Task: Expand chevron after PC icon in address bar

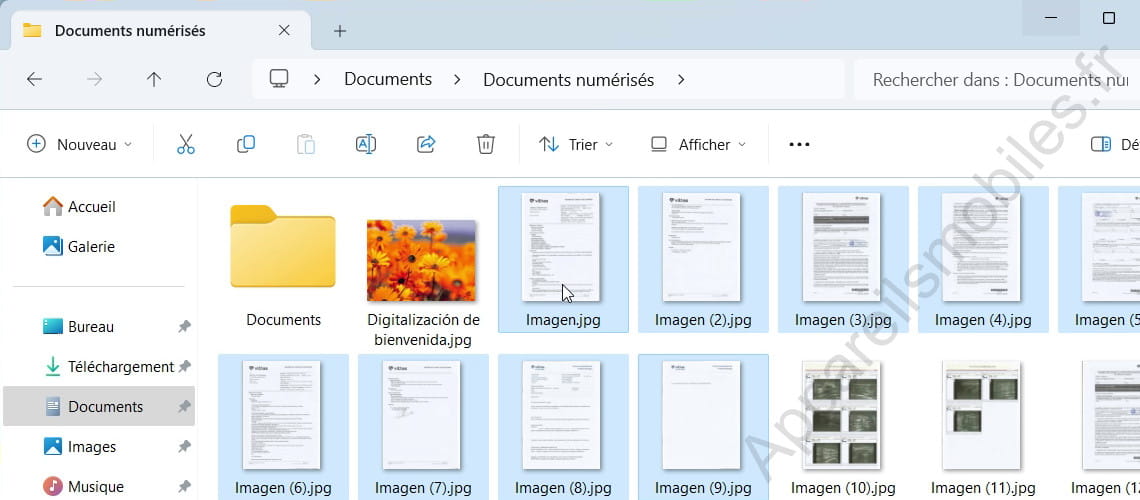Action: coord(317,79)
